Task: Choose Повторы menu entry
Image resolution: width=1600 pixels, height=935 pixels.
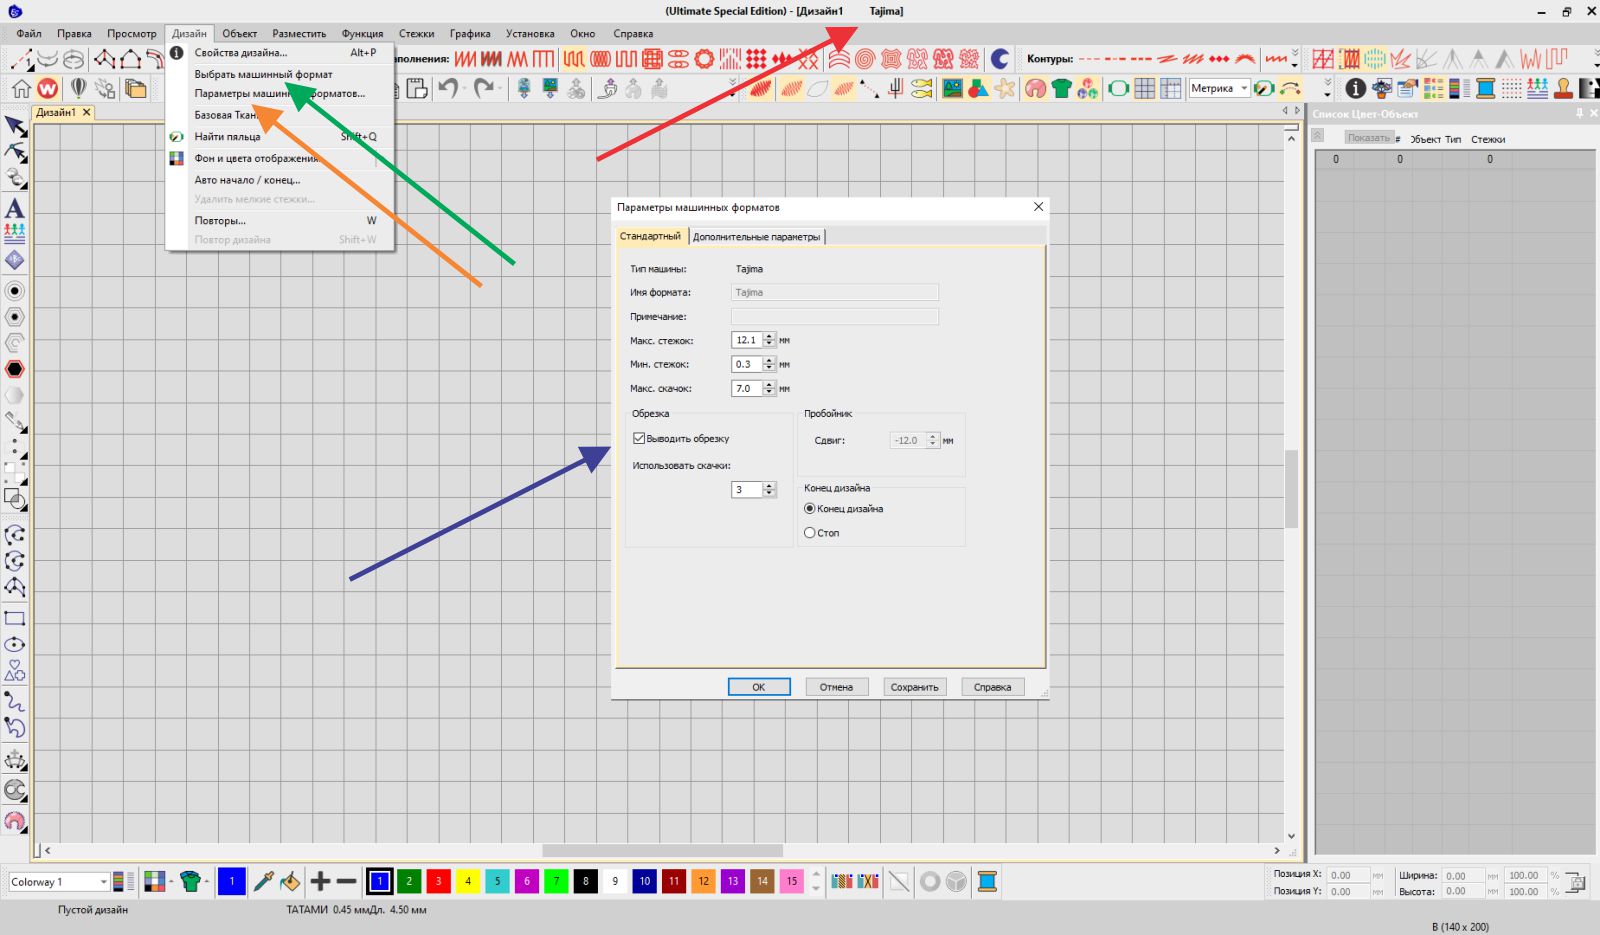Action: [x=220, y=220]
